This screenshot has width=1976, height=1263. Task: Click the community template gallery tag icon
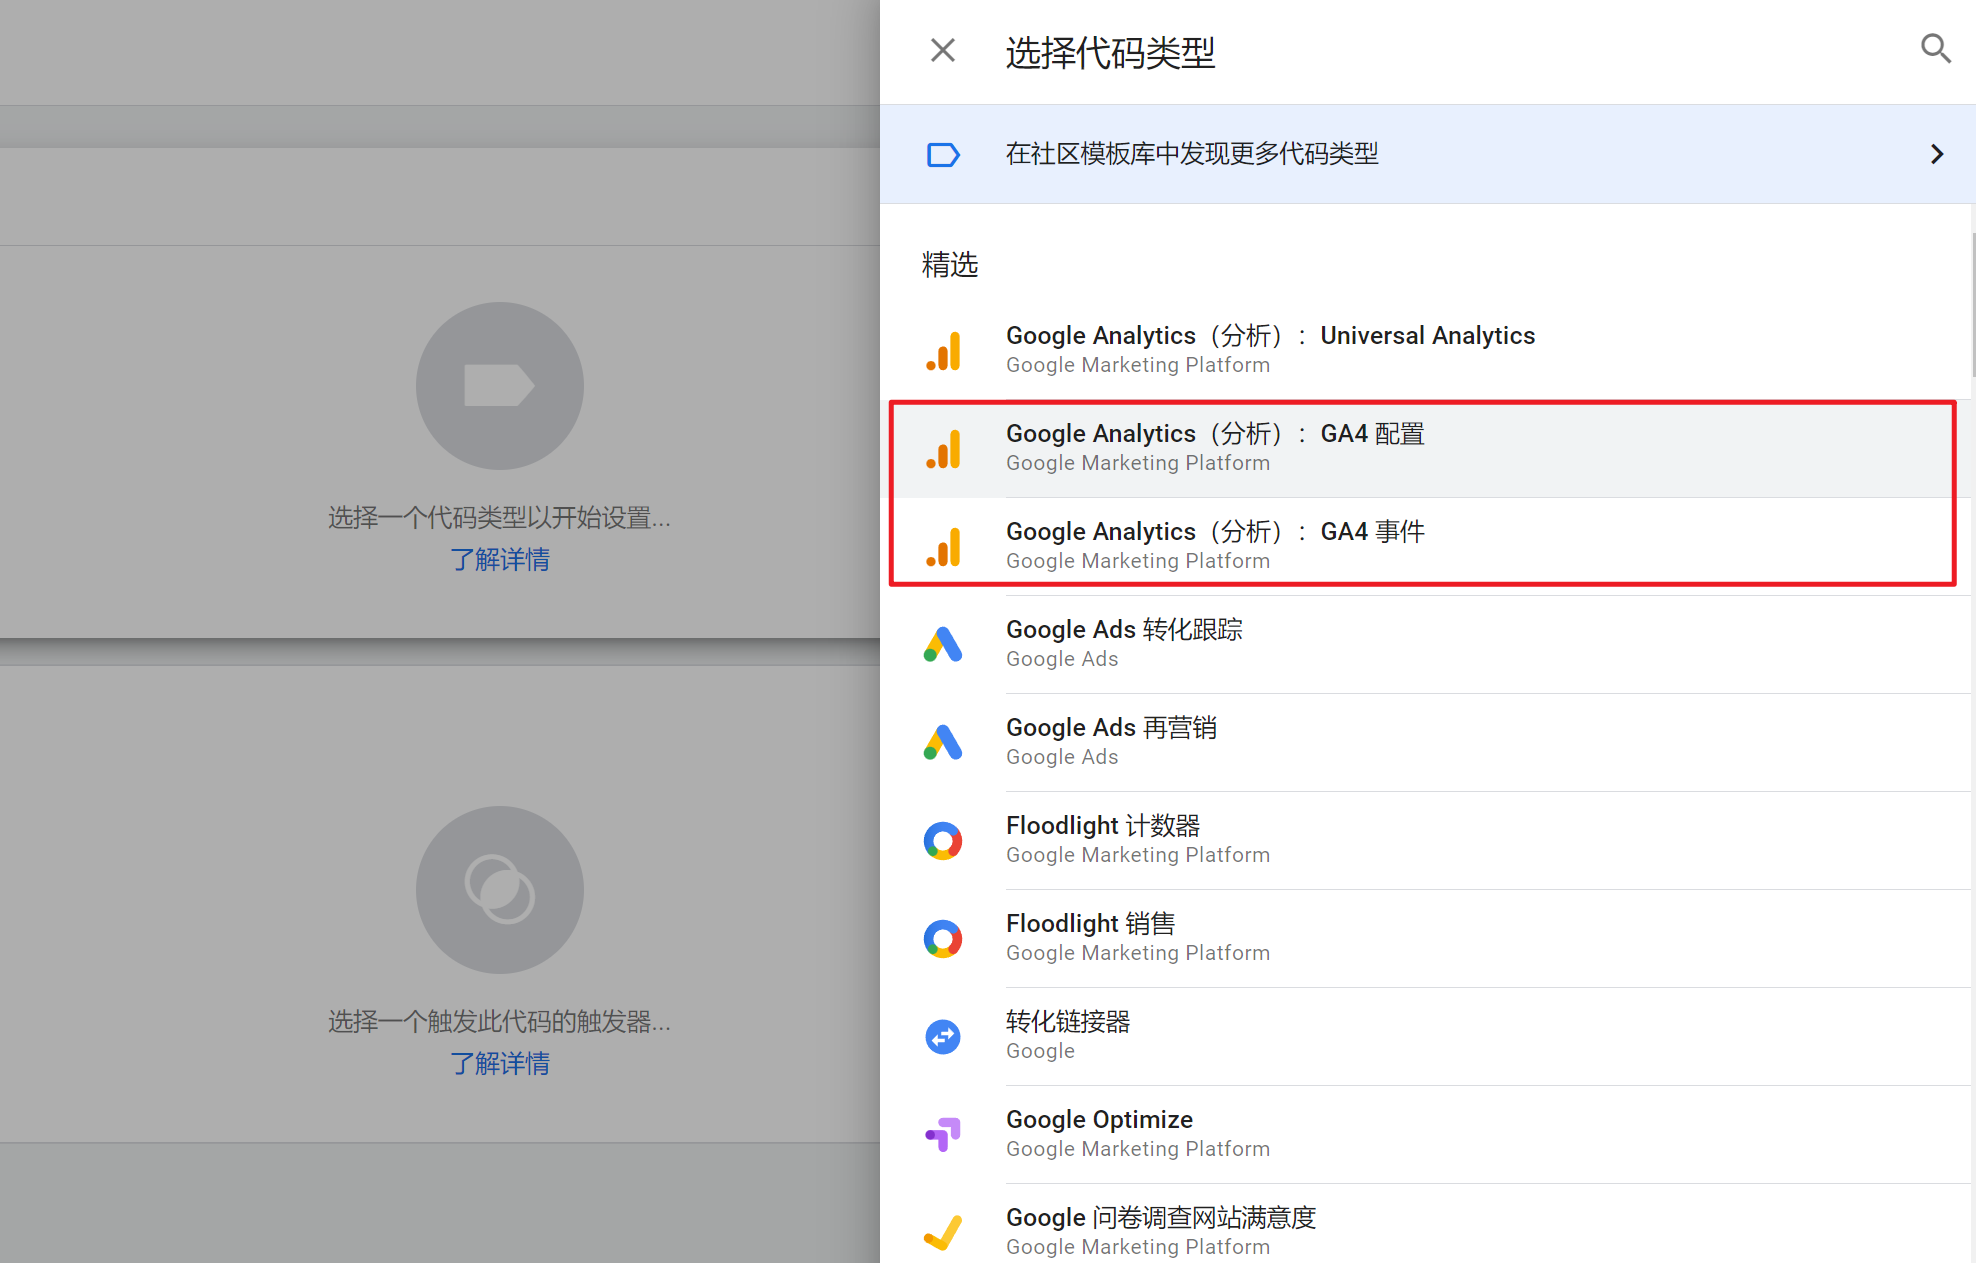point(942,154)
